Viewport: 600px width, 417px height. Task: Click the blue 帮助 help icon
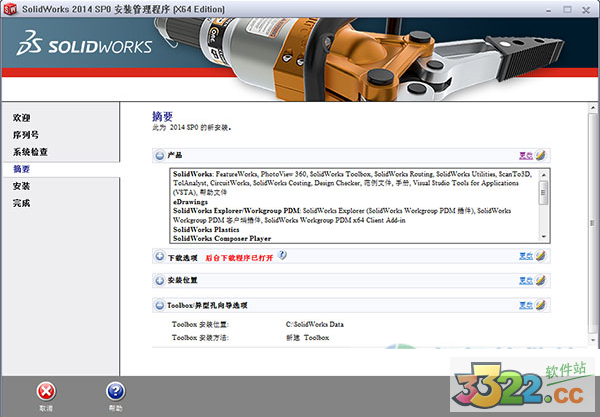pos(115,391)
